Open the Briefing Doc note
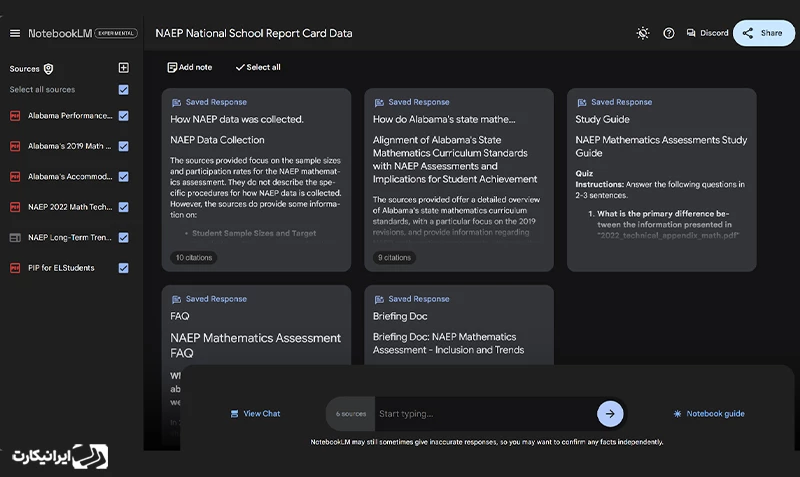800x477 pixels. pos(459,324)
